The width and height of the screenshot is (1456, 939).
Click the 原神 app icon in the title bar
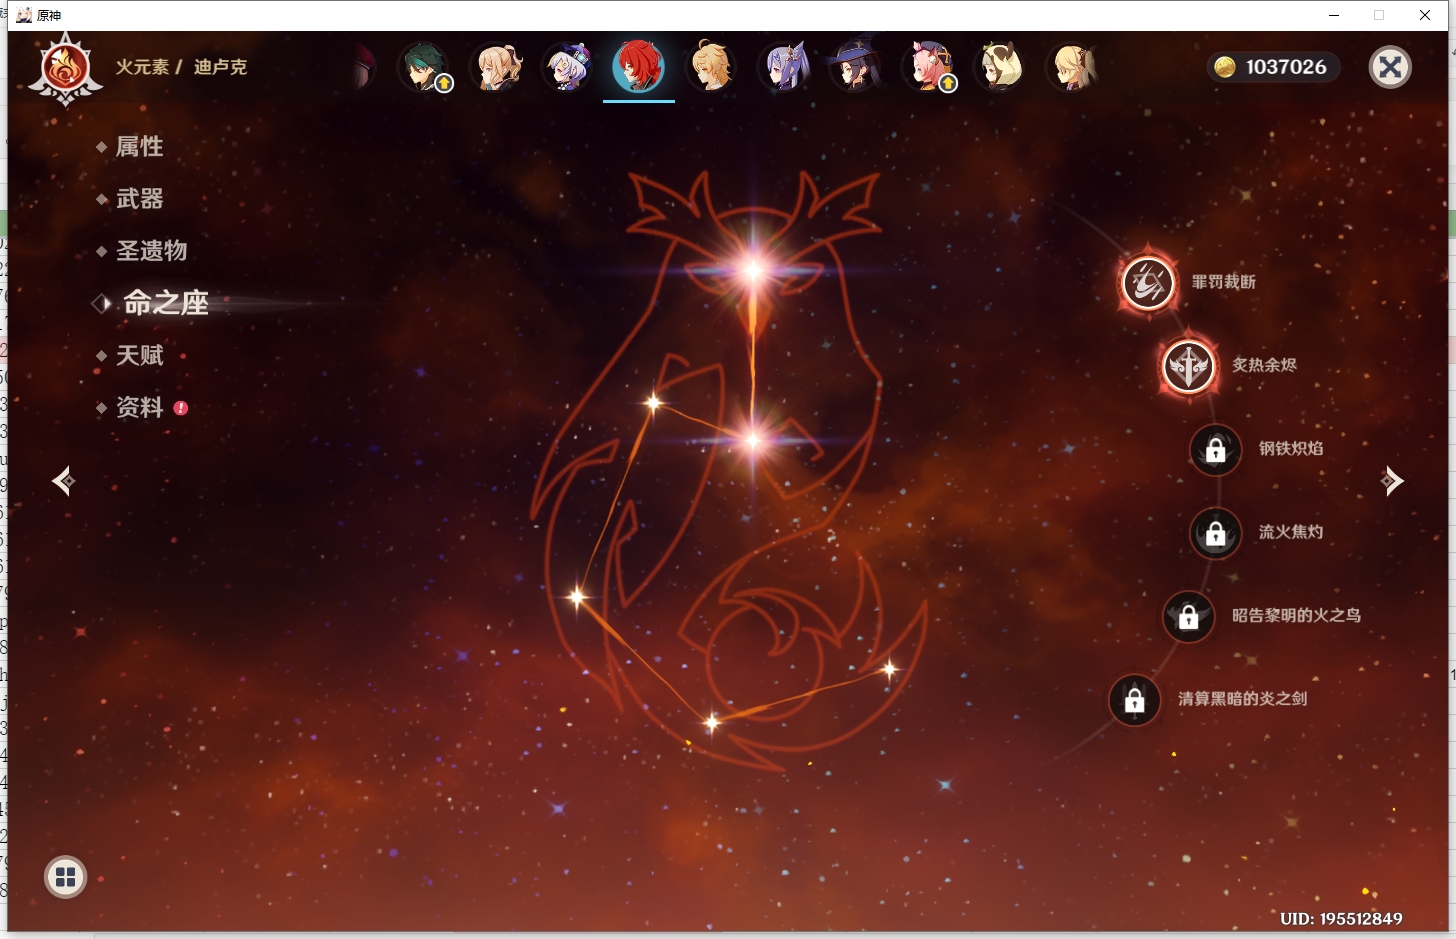24,15
